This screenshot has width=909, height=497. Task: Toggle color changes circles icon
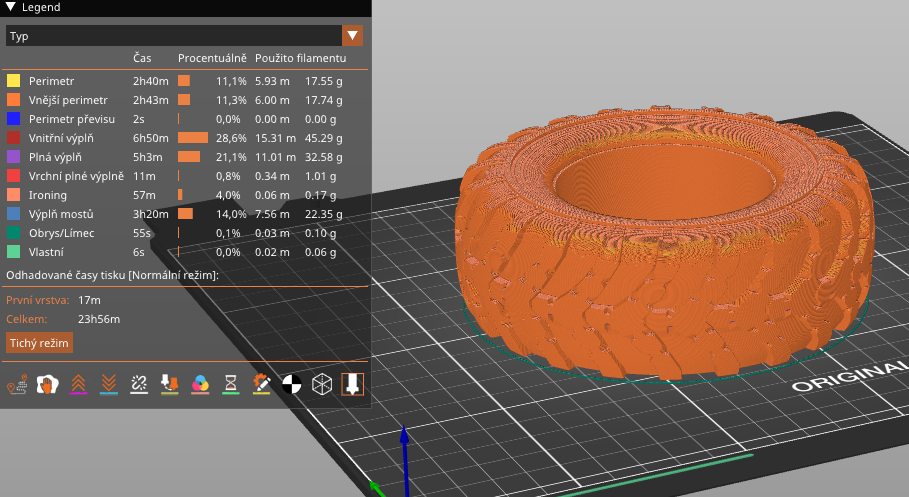coord(200,384)
